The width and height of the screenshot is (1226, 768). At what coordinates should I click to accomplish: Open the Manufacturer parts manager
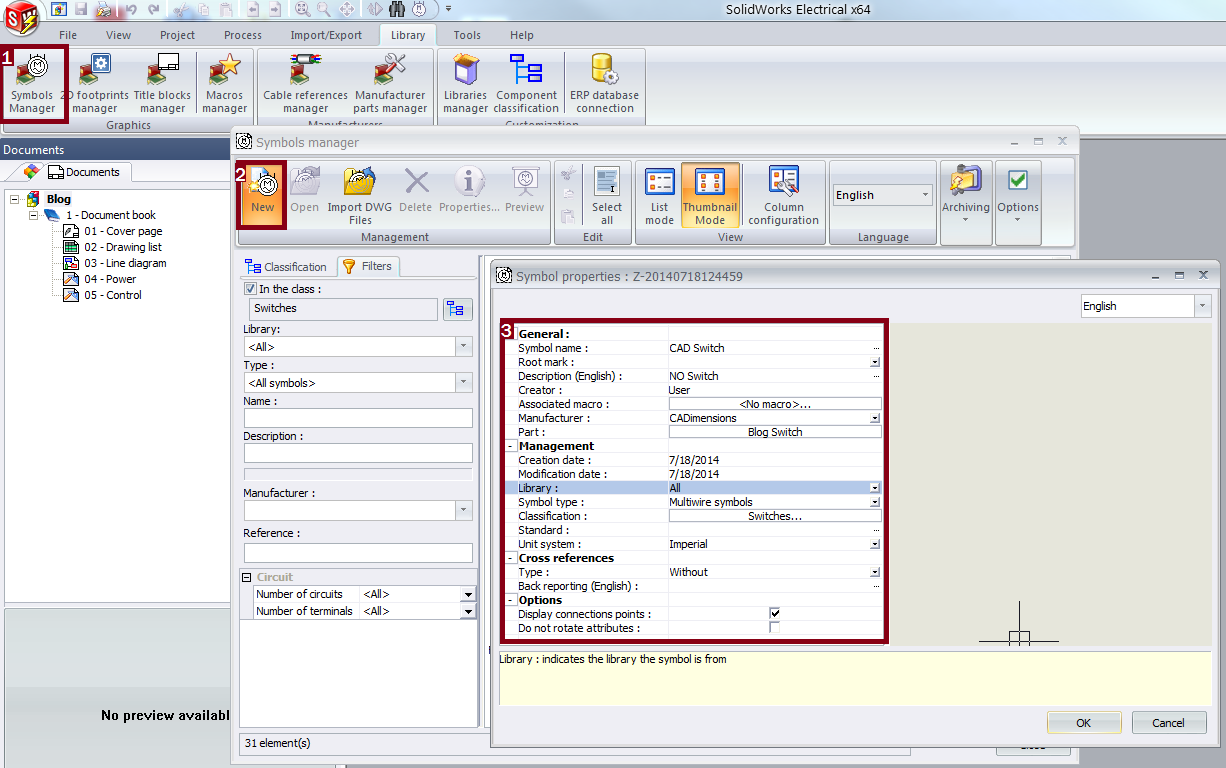390,83
